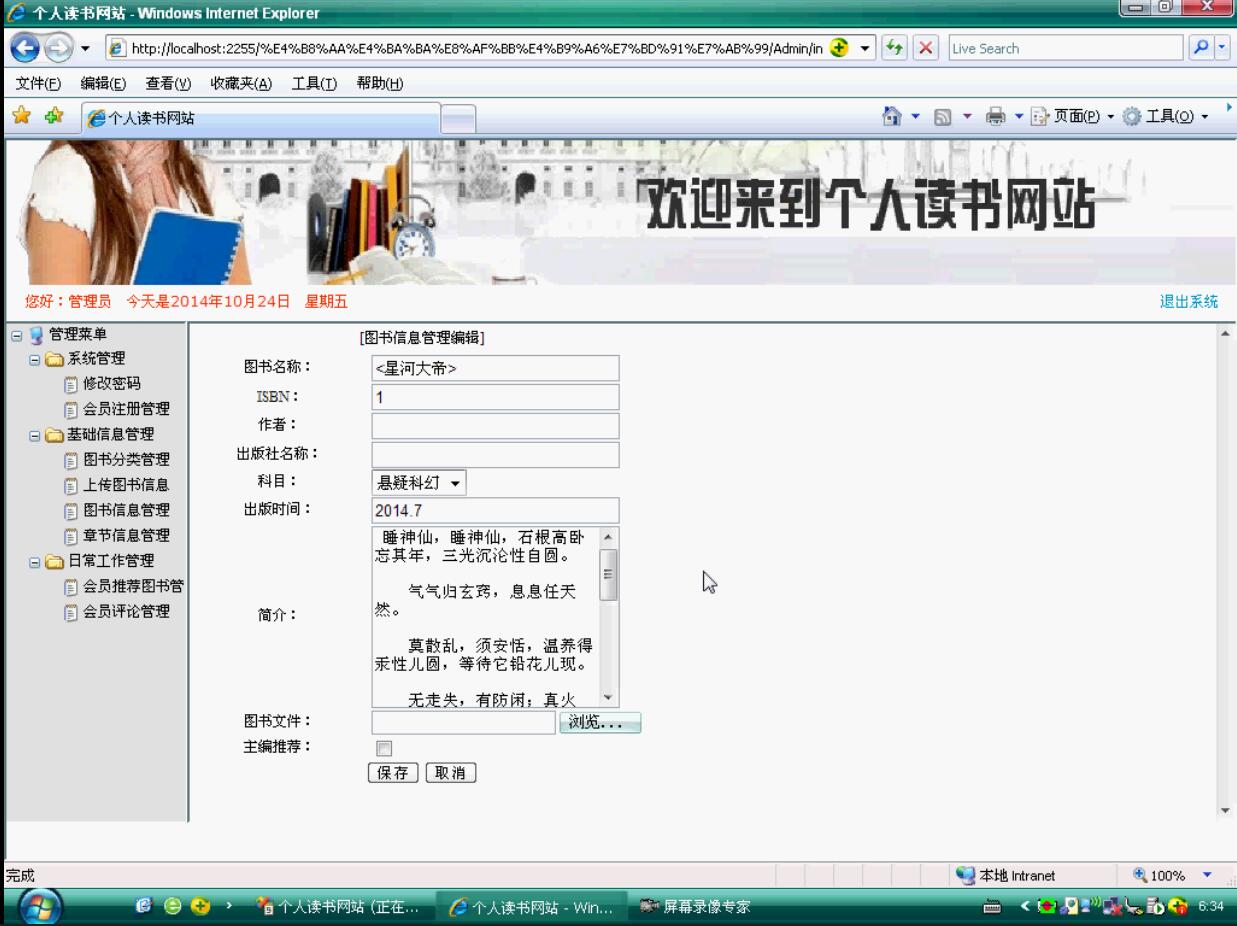Open the address bar history dropdown

point(865,48)
